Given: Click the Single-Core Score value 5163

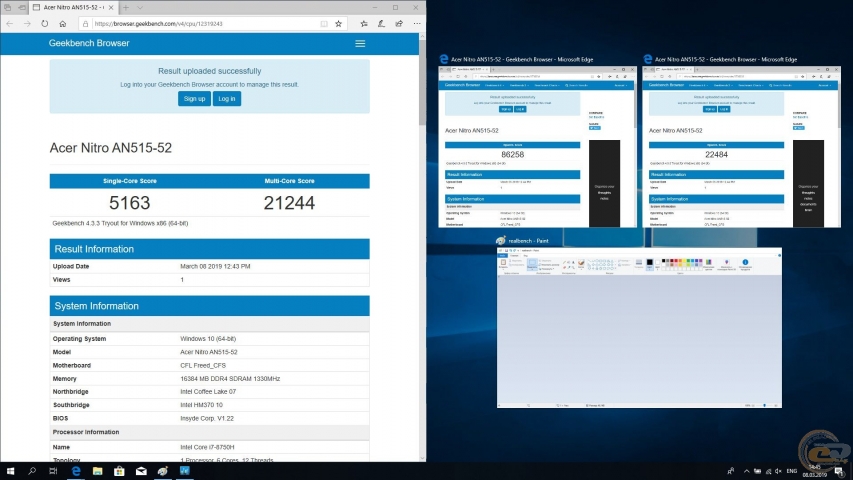Looking at the screenshot, I should tap(129, 203).
